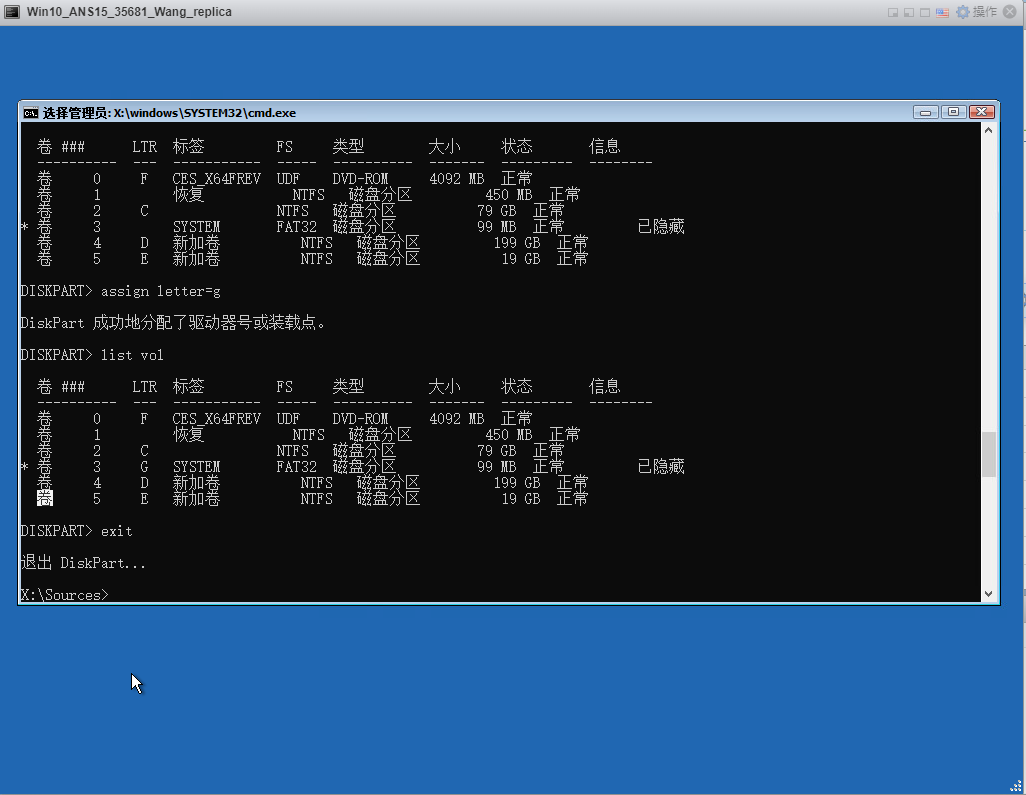Click the cmd vertical scrollbar thumb

coord(989,454)
